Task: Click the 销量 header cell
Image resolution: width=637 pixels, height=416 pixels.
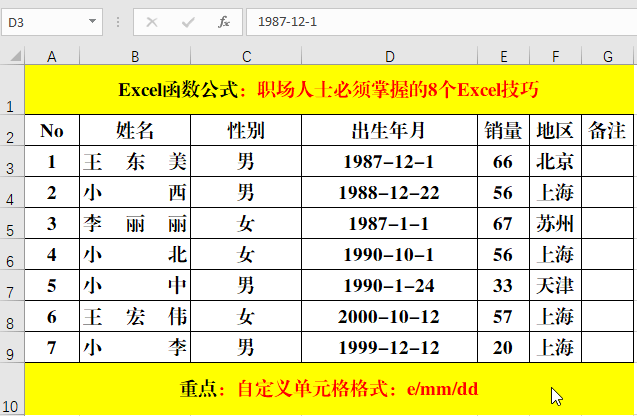Action: click(x=504, y=130)
